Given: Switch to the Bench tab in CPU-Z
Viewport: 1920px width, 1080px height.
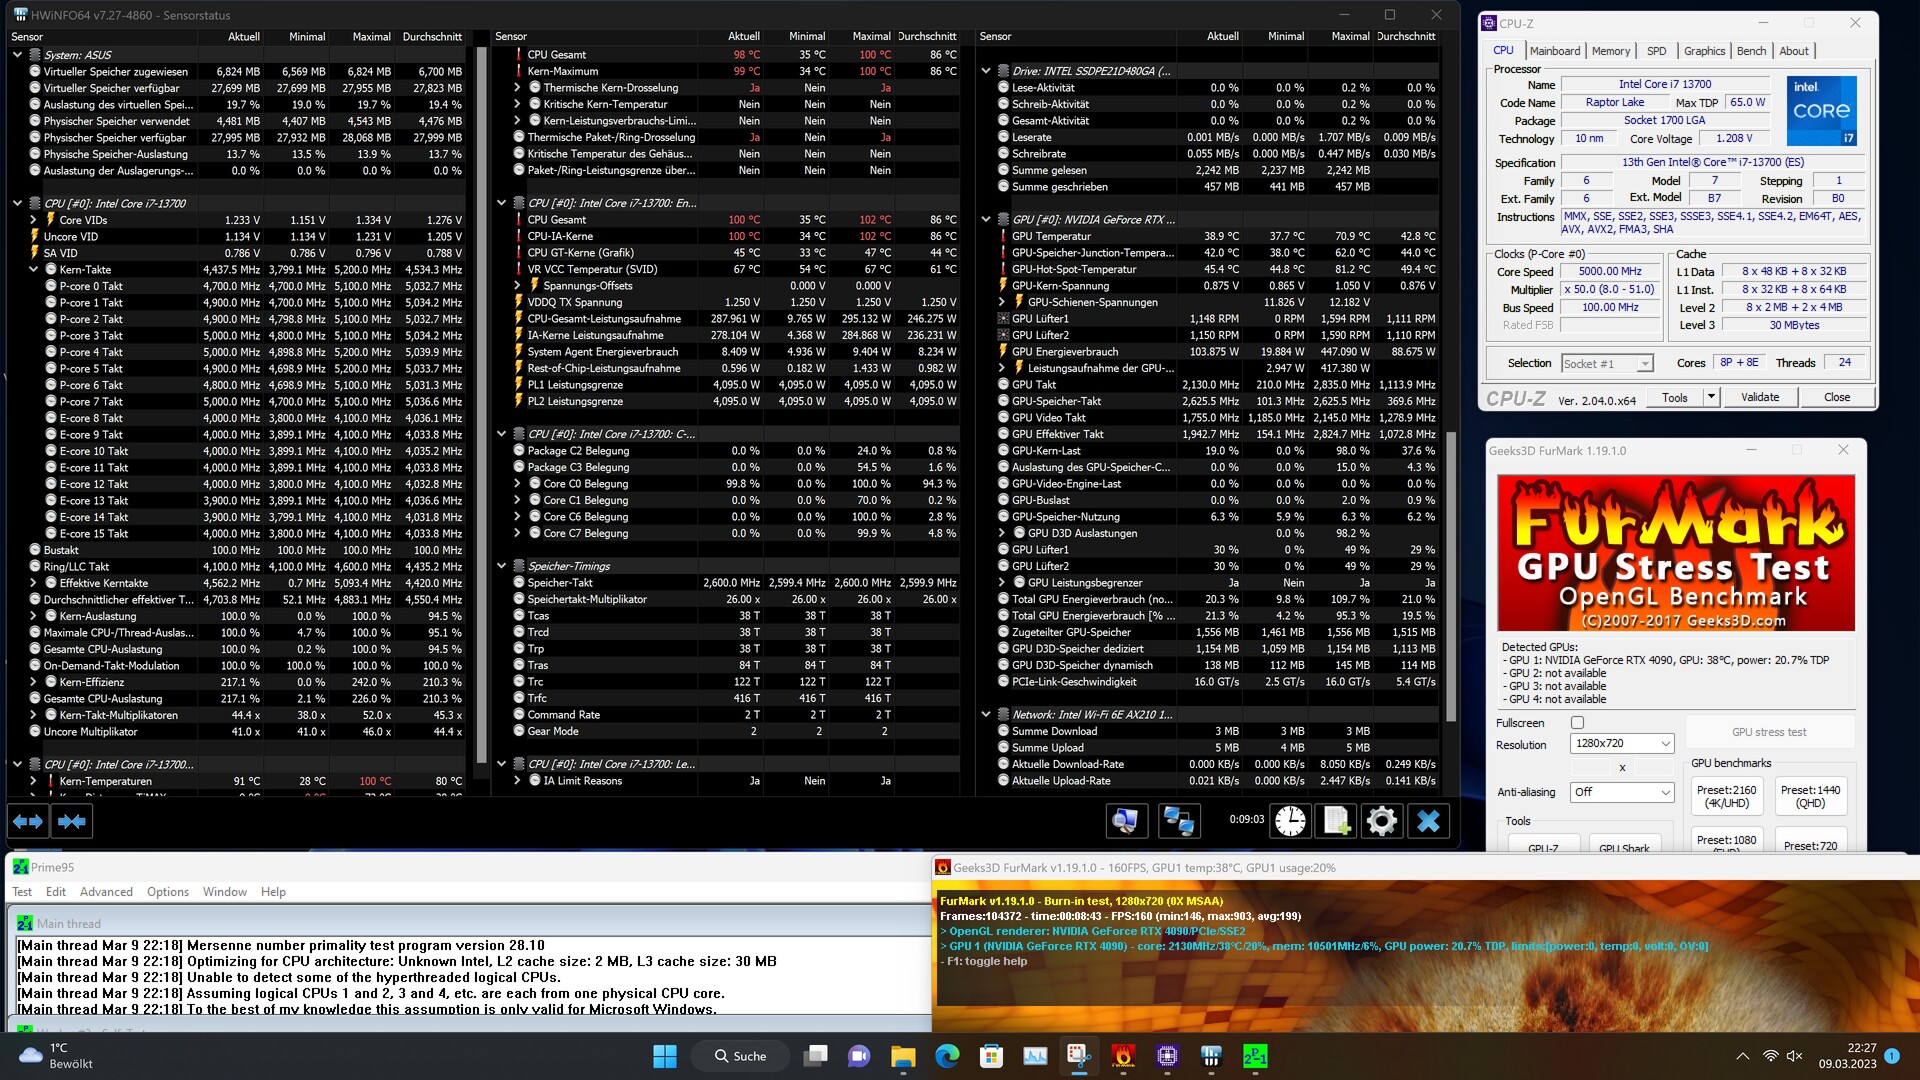Looking at the screenshot, I should pos(1751,51).
